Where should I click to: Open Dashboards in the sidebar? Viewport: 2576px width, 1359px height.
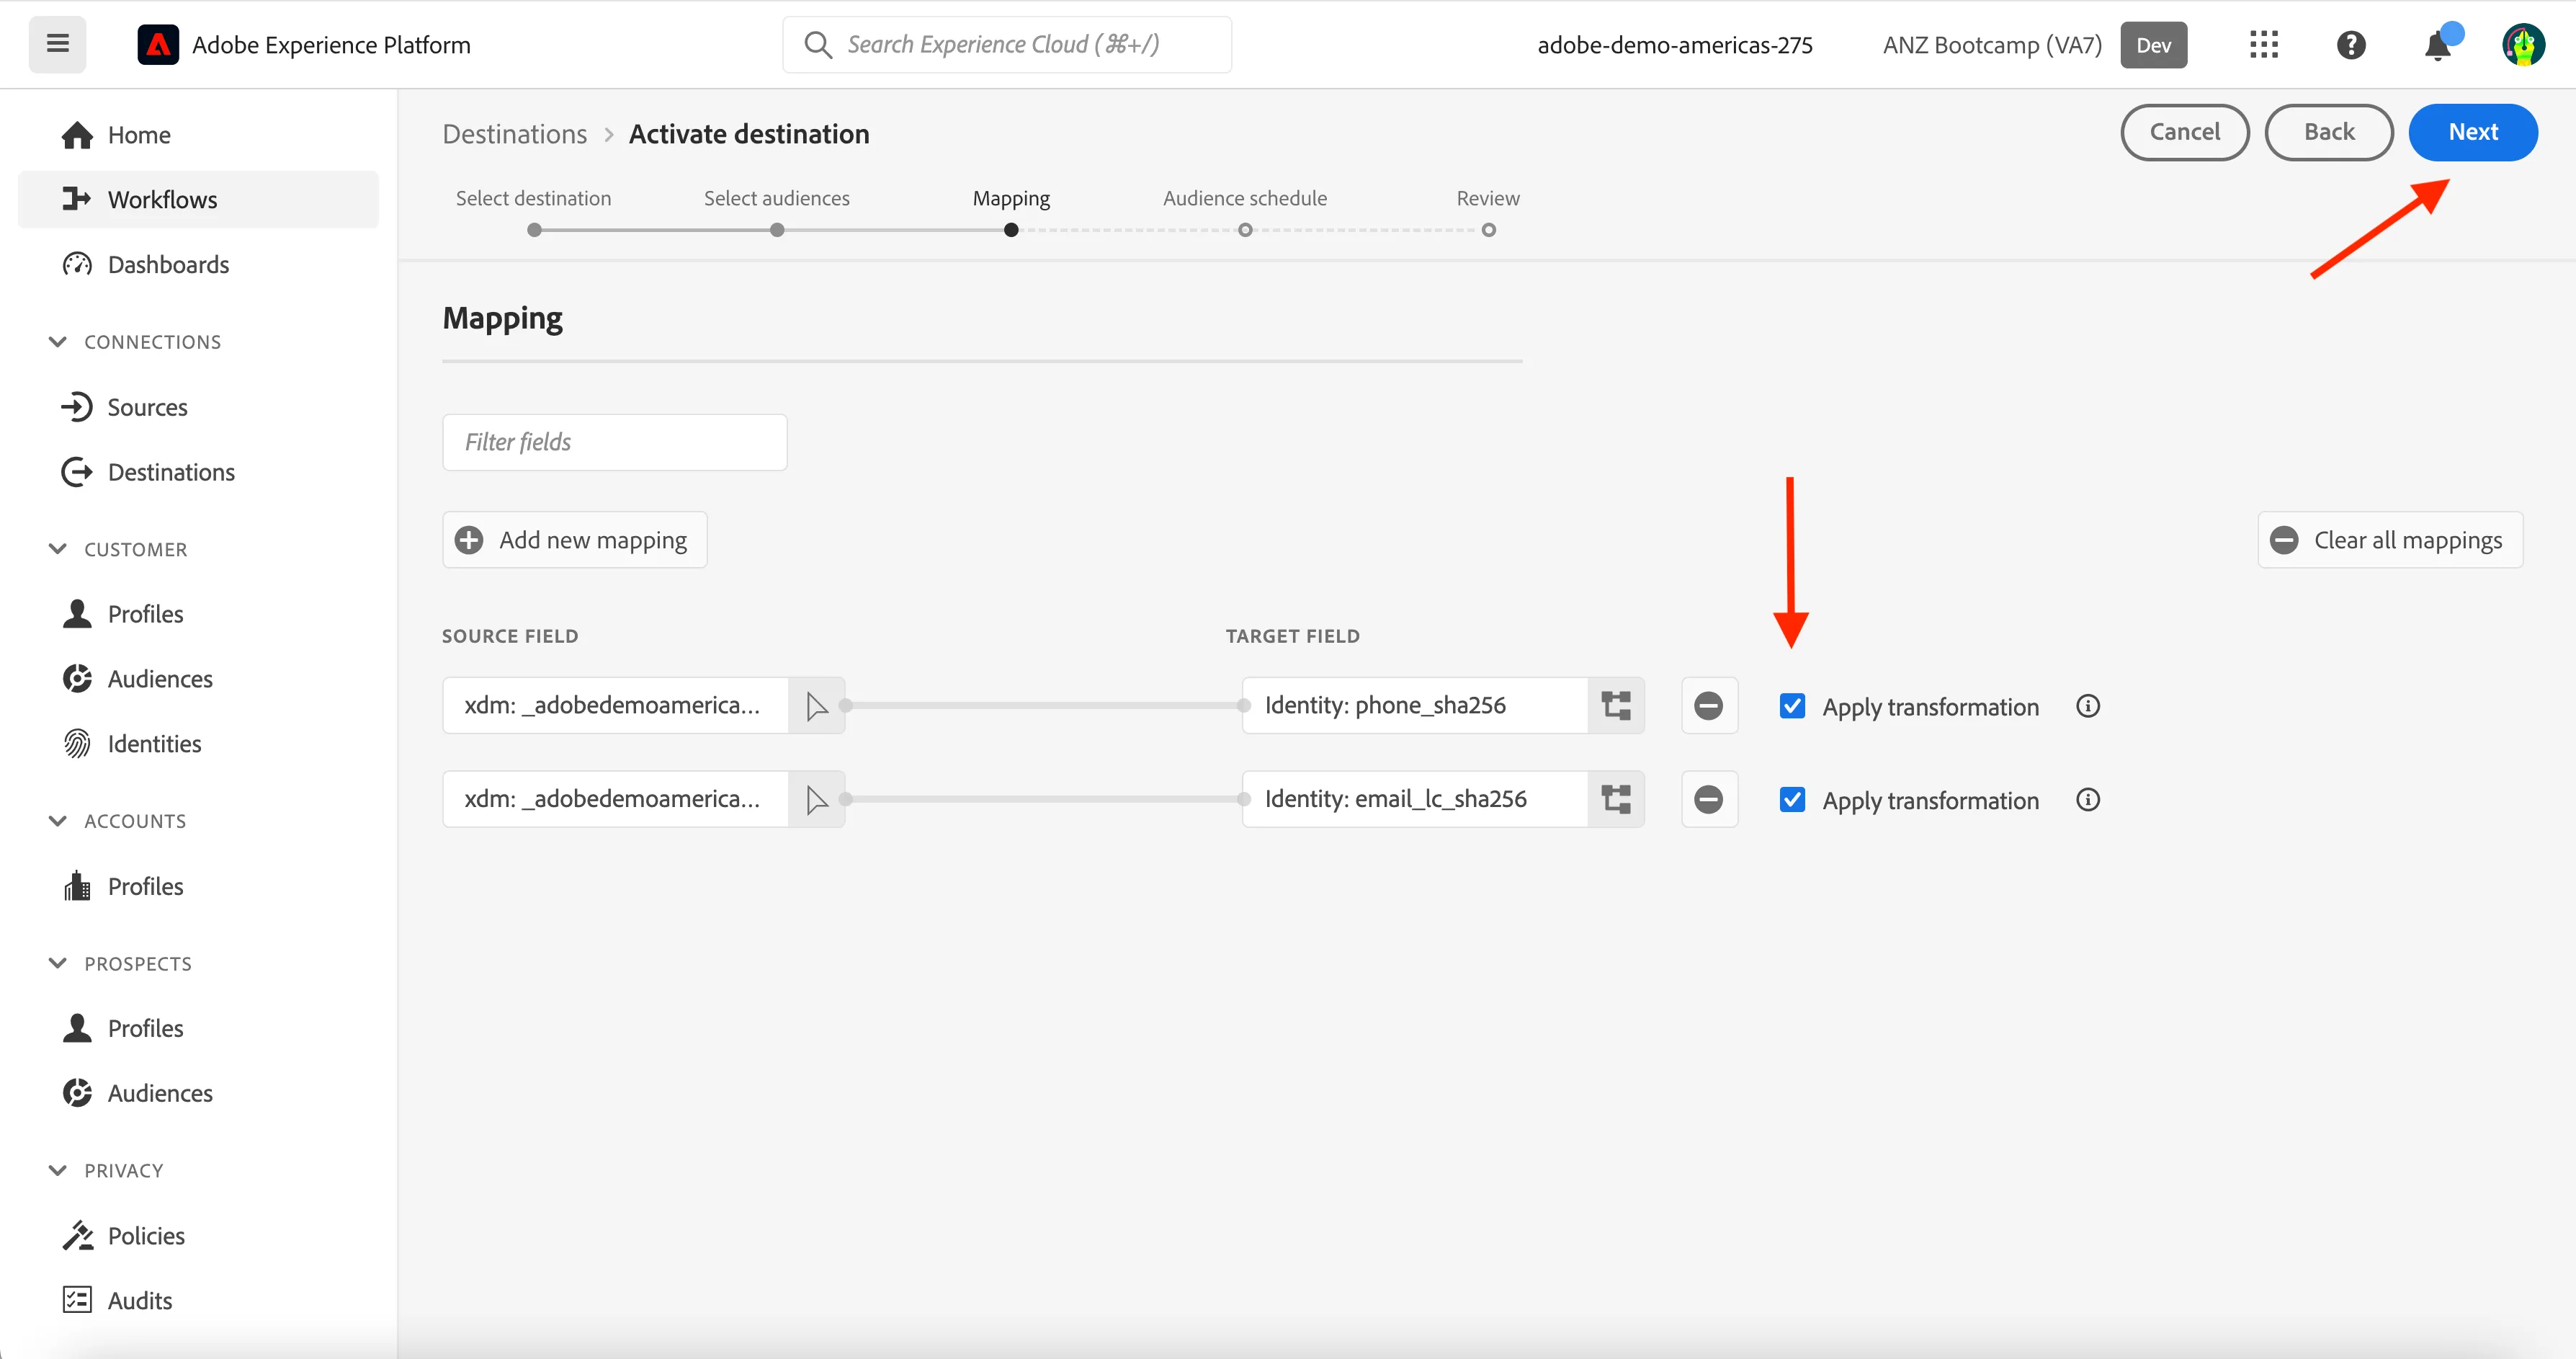click(x=168, y=264)
